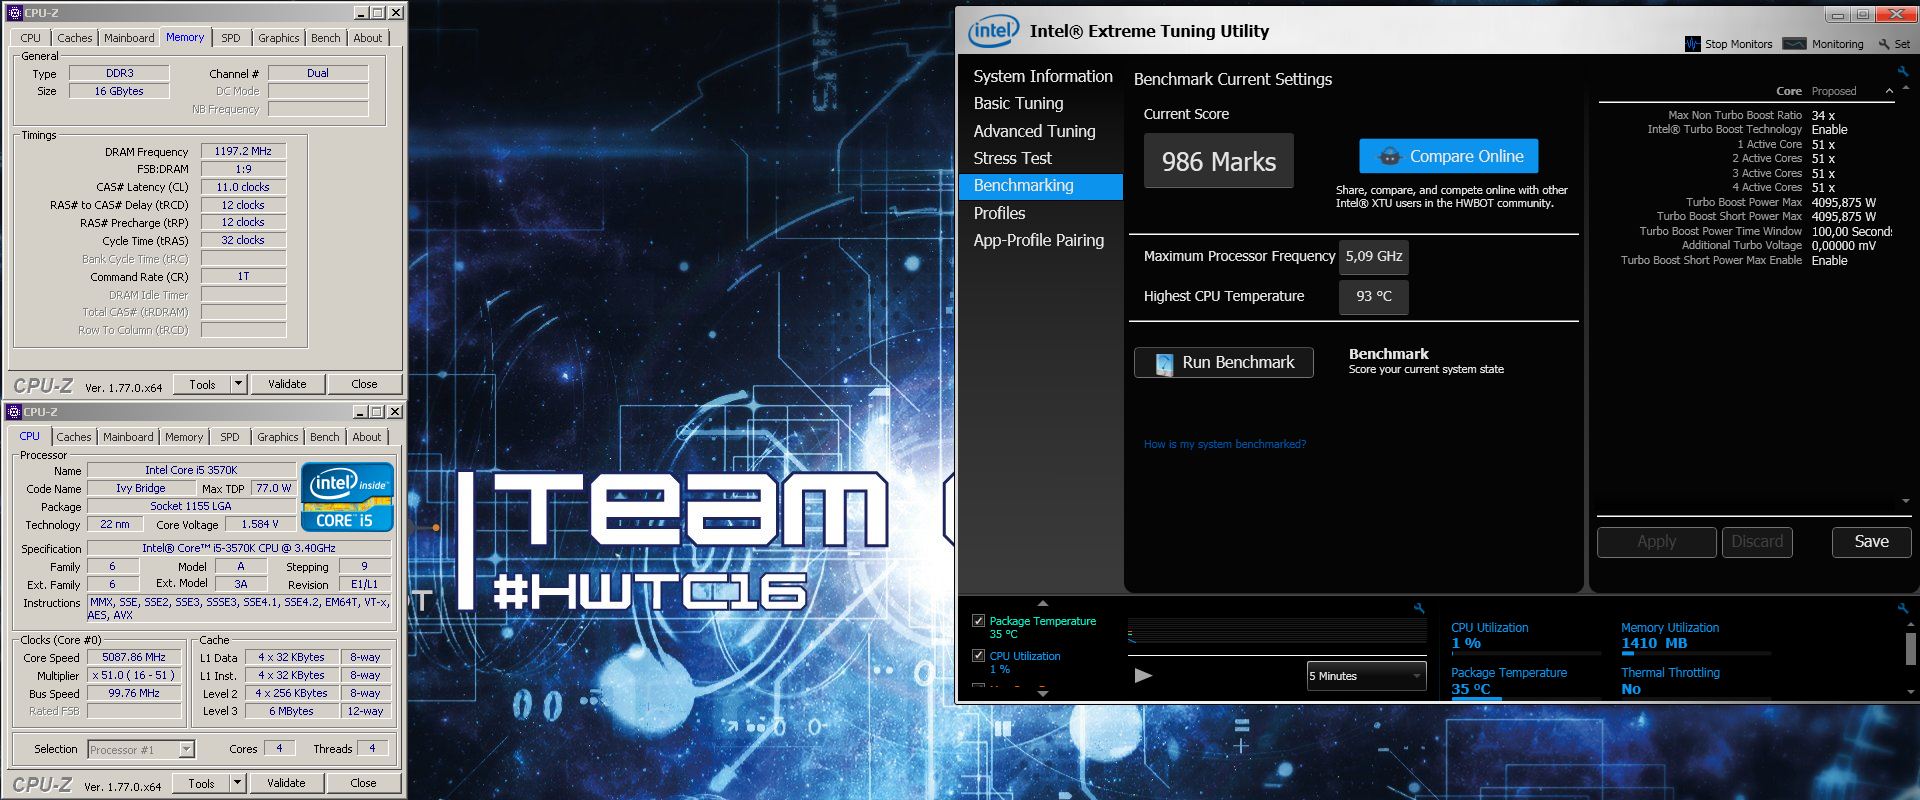Click the Apply button in XTU
The width and height of the screenshot is (1920, 800).
[1656, 542]
